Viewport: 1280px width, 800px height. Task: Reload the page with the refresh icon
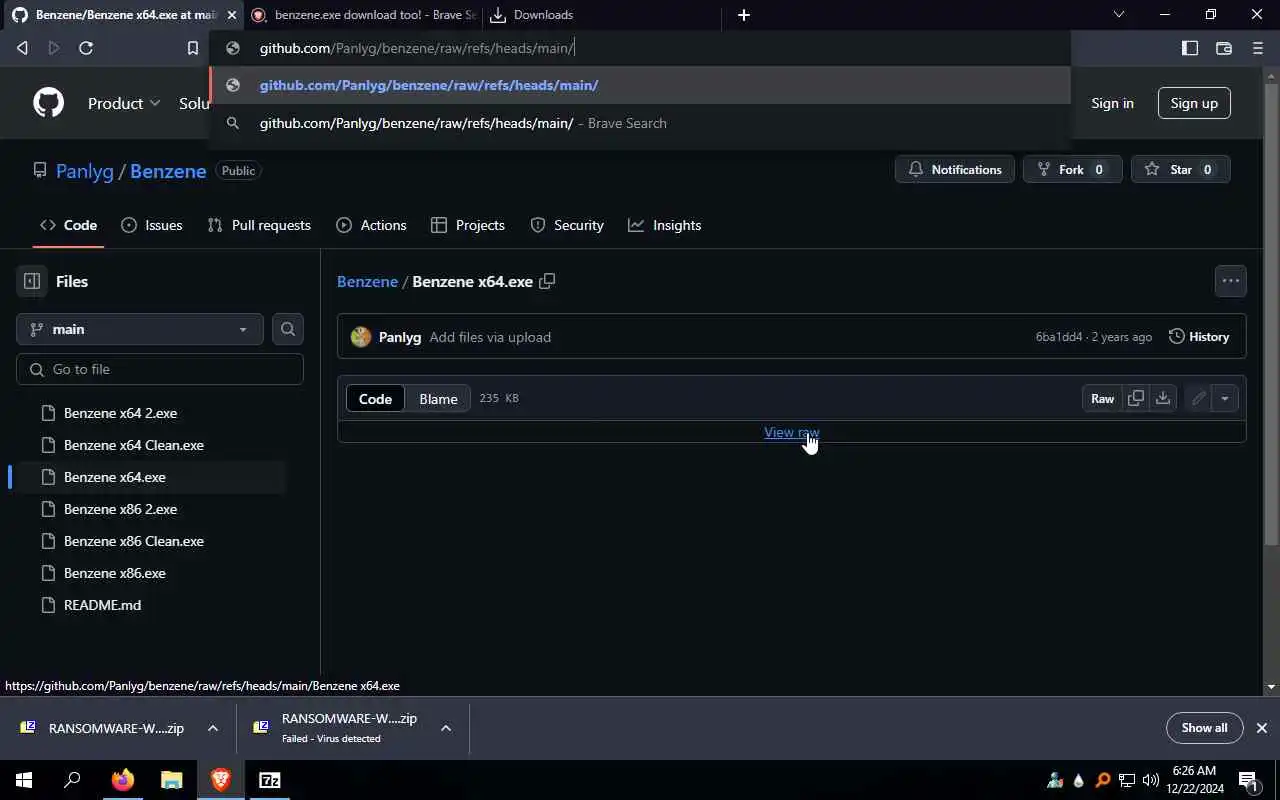click(x=86, y=48)
